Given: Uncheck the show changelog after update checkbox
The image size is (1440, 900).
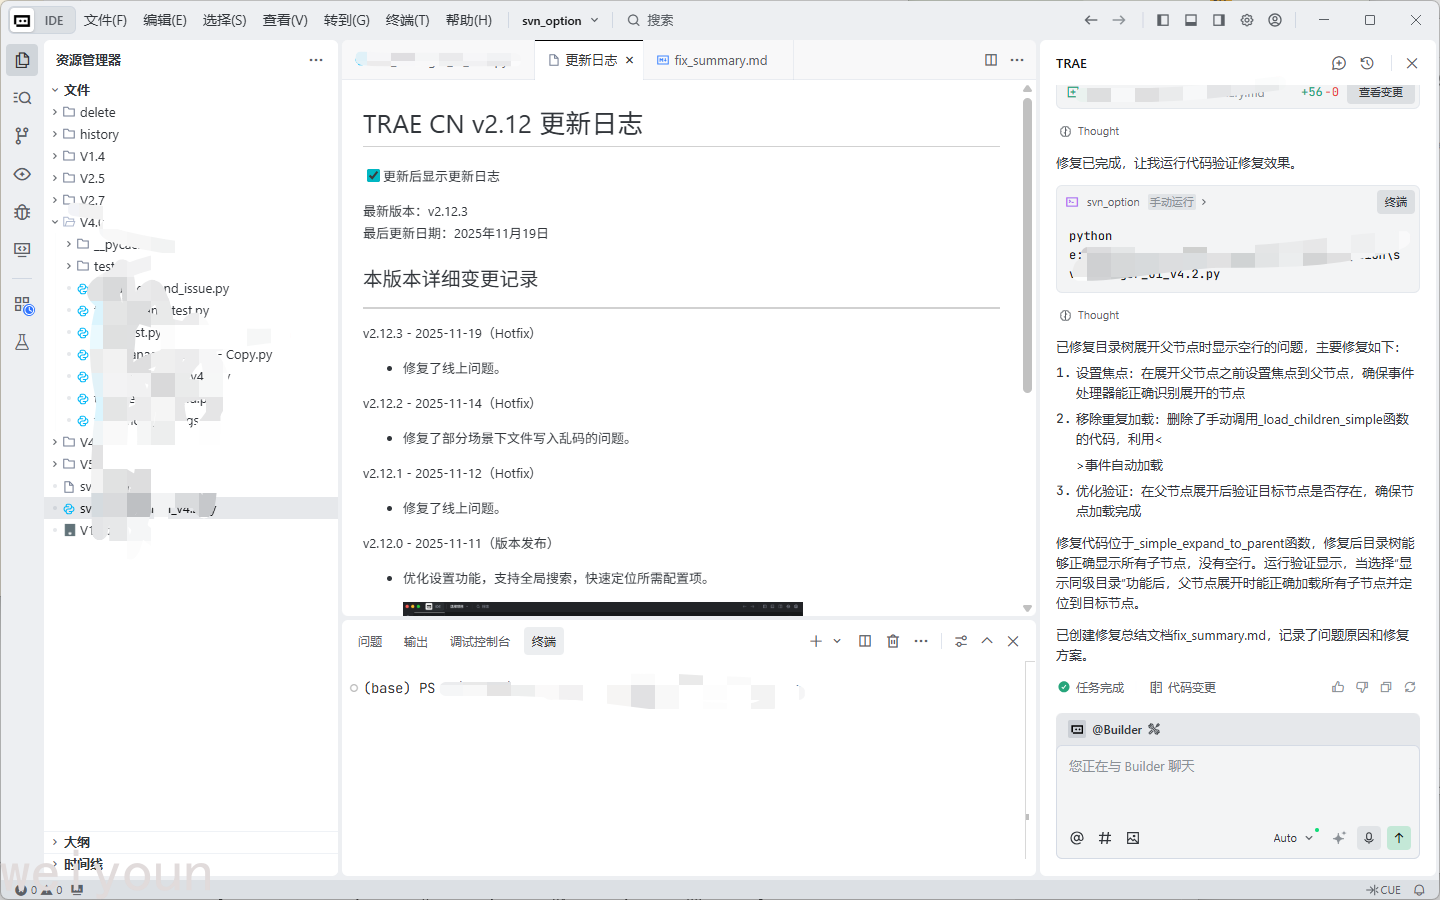Looking at the screenshot, I should [373, 176].
